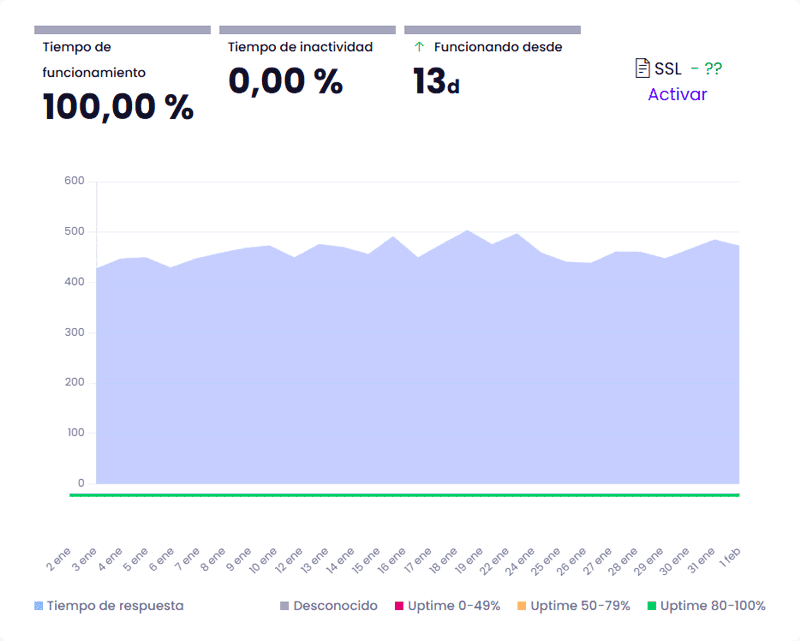The height and width of the screenshot is (641, 800).
Task: Click the Tiempo de inactividad heading
Action: [300, 47]
